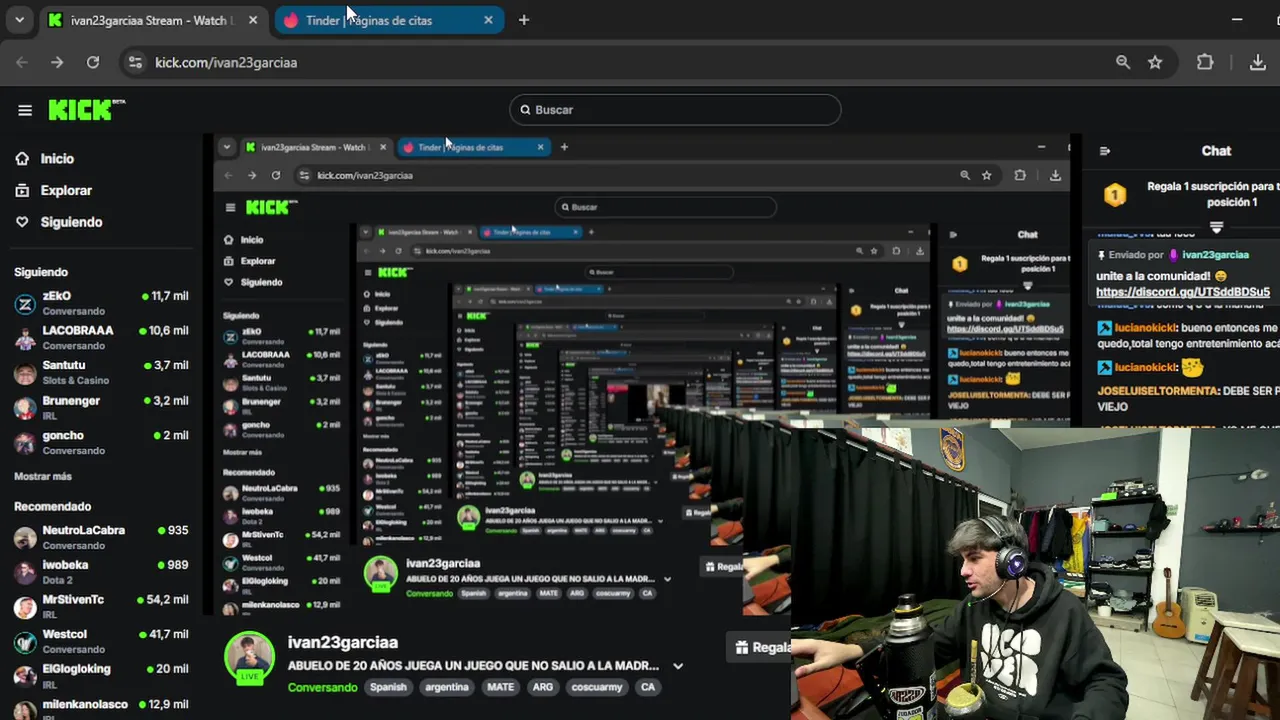Expand the list with Mostrar más
The width and height of the screenshot is (1280, 720).
[x=43, y=477]
